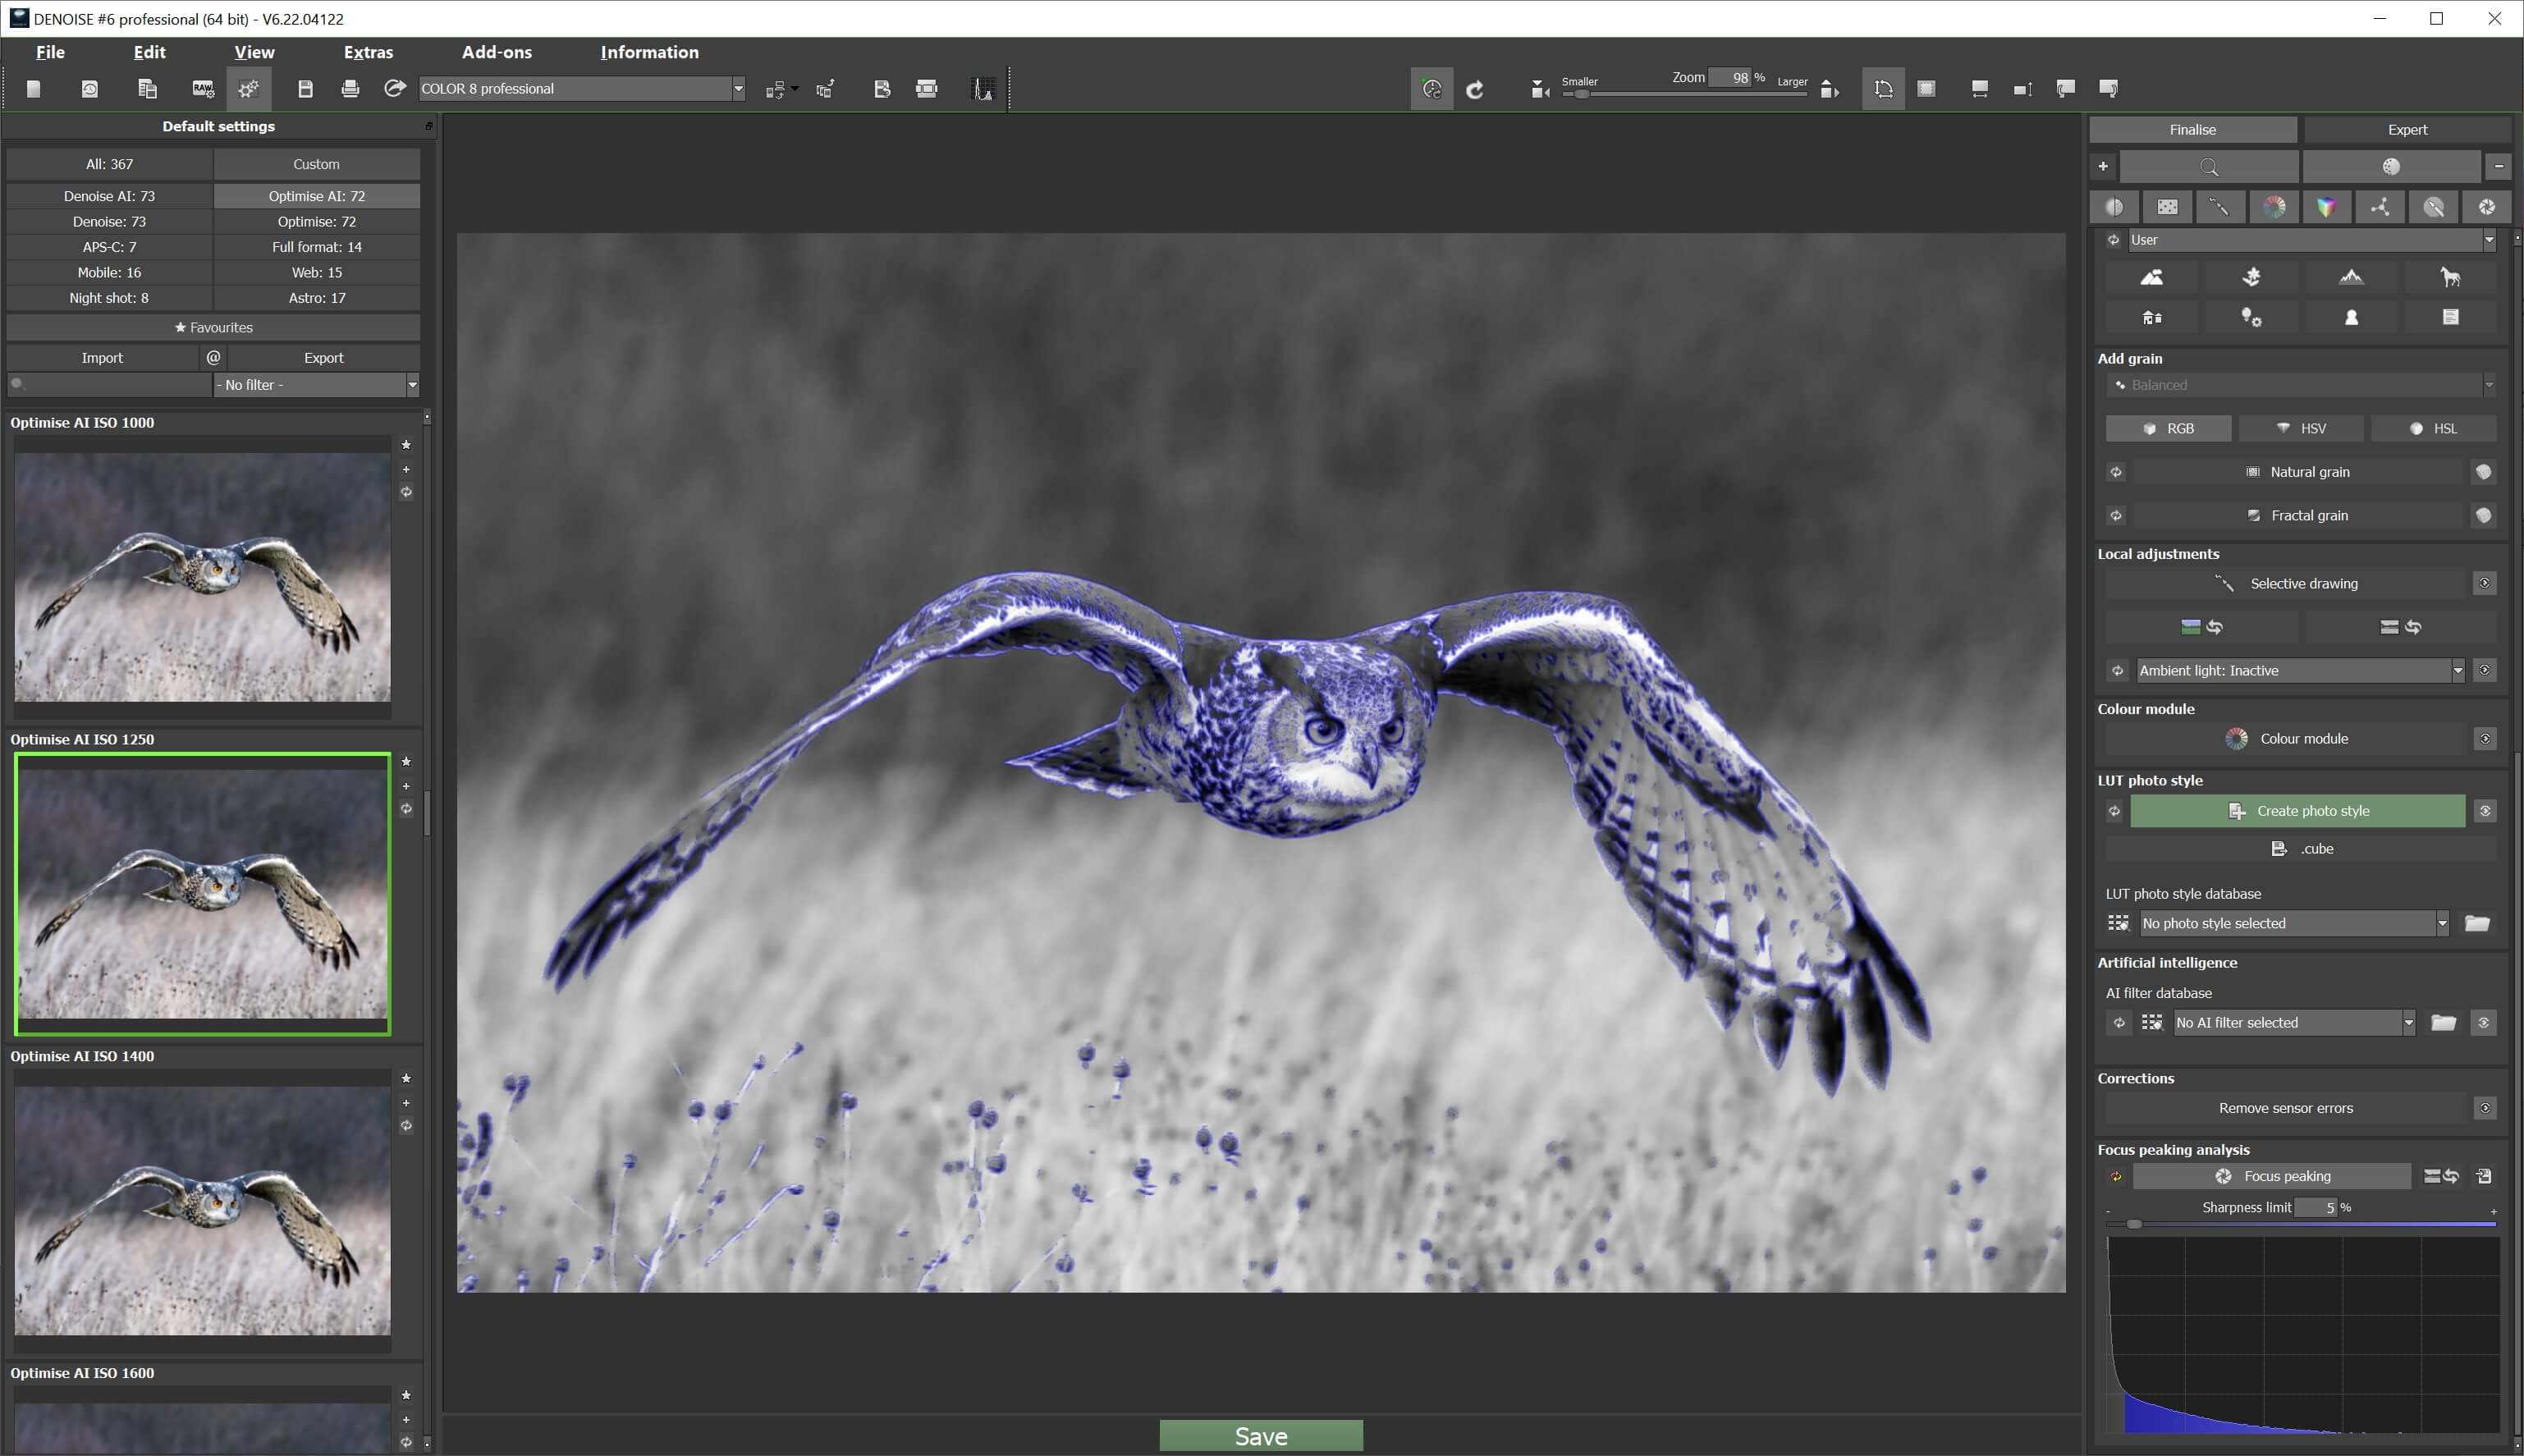The height and width of the screenshot is (1456, 2524).
Task: Switch to the Finalise tab
Action: 2193,130
